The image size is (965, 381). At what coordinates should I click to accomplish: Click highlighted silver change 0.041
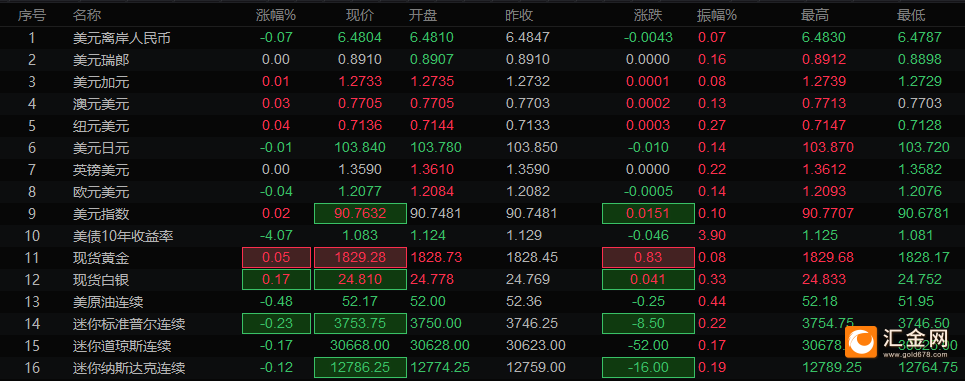pyautogui.click(x=648, y=280)
